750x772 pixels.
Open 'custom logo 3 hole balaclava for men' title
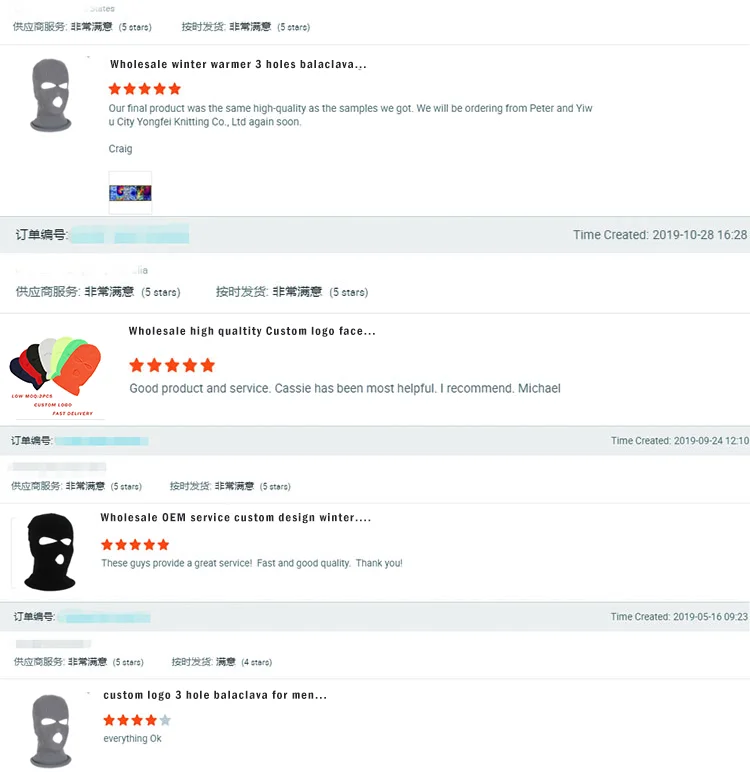[x=215, y=695]
